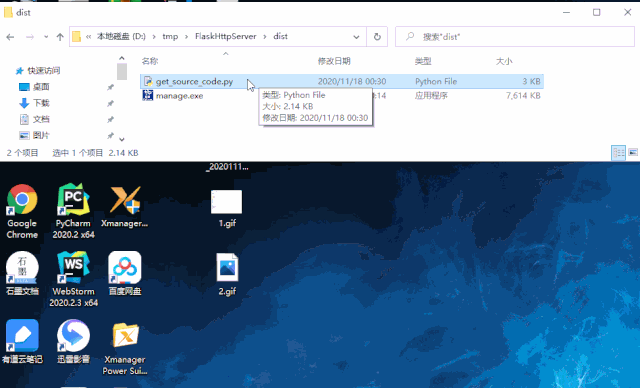Click 7,614 KB size of manage.exe

[523, 96]
